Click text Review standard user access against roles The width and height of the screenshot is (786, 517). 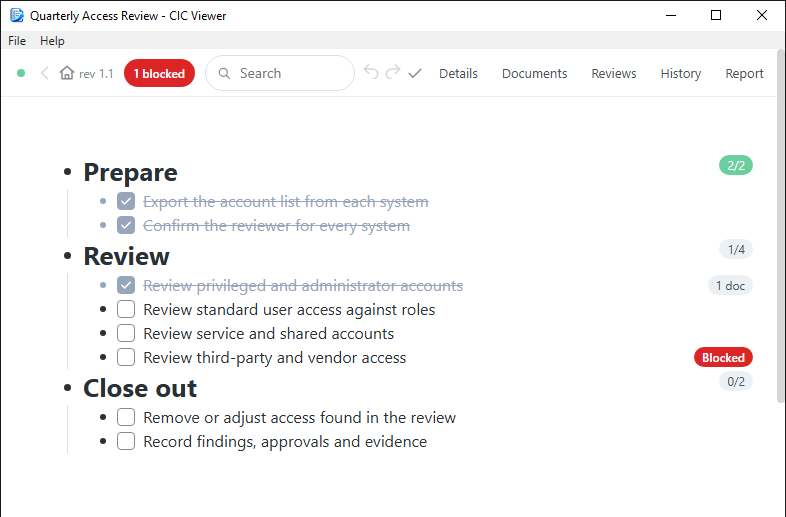tap(289, 309)
